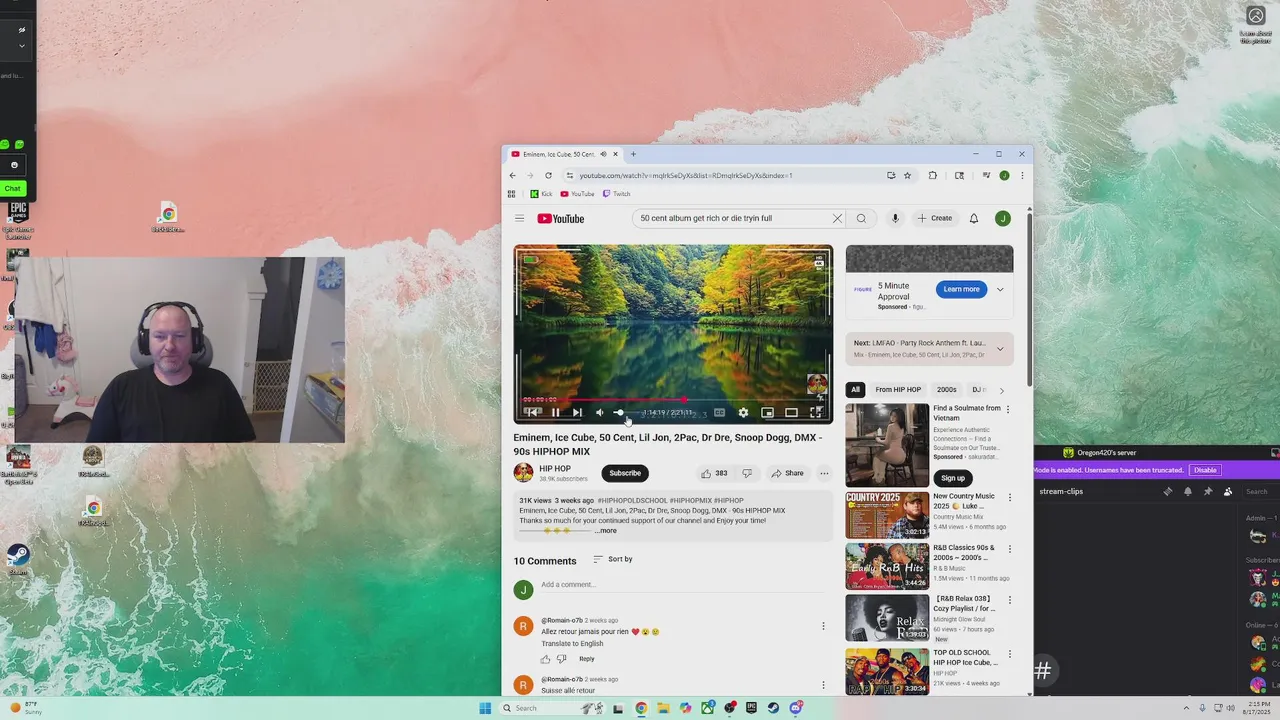Reload the Chrome page
This screenshot has height=720, width=1280.
point(548,175)
